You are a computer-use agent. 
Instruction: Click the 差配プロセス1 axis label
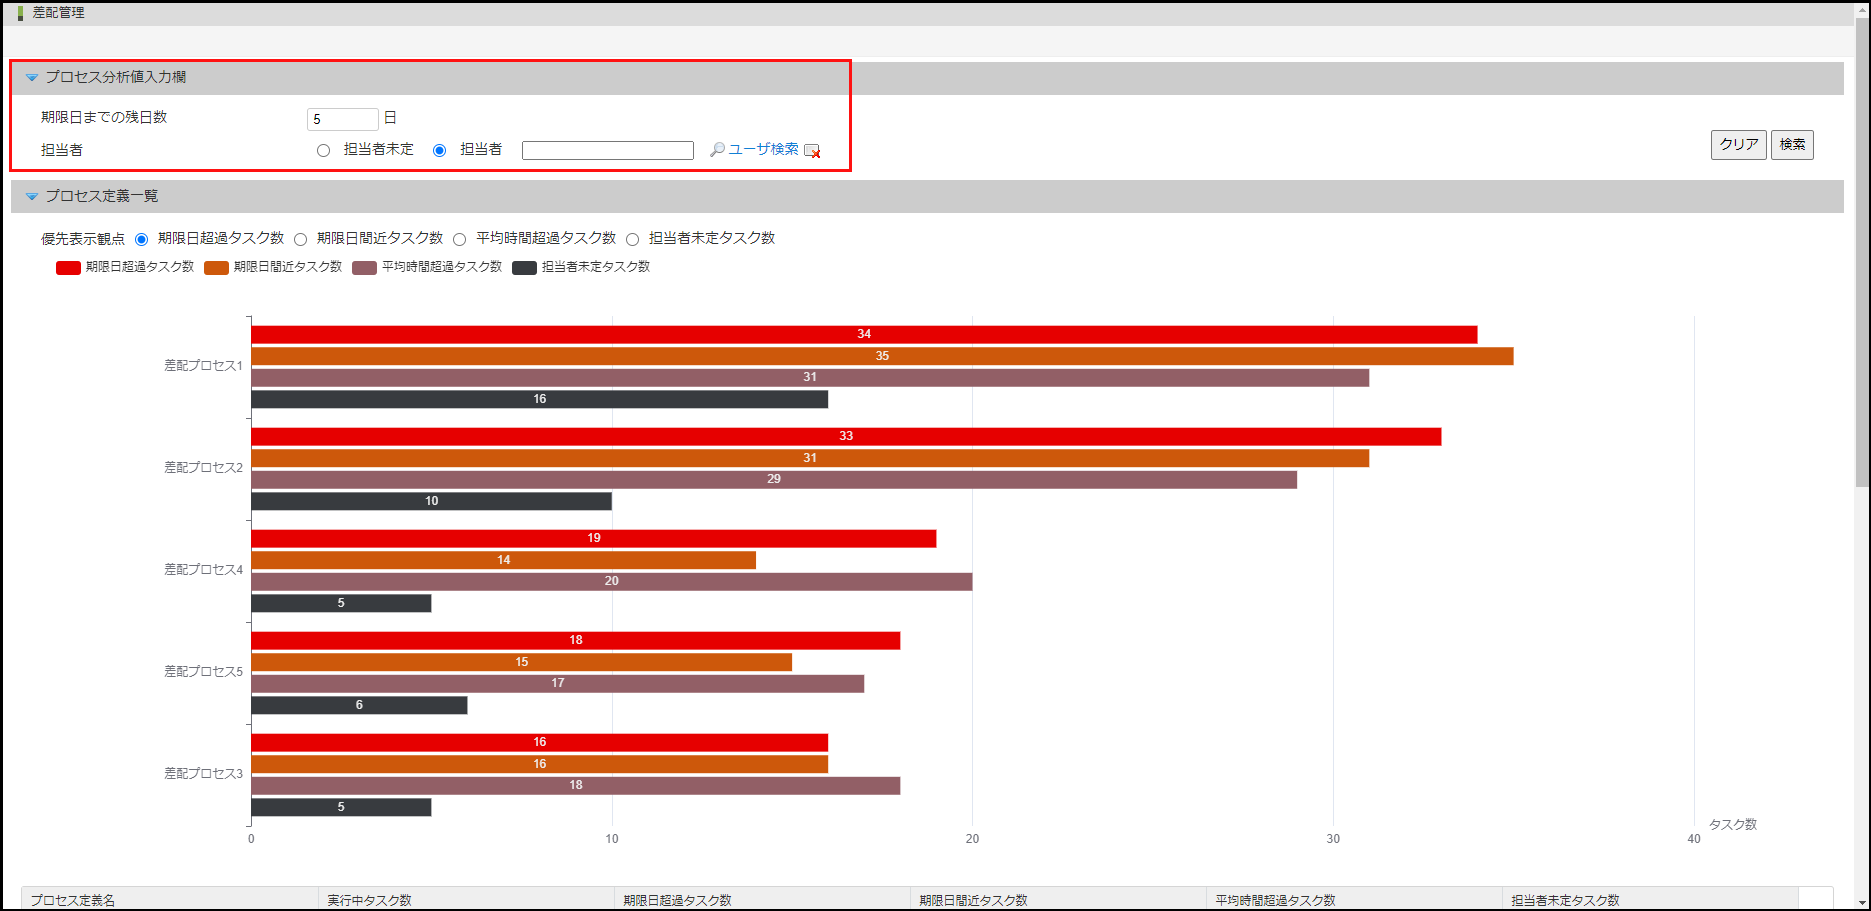tap(203, 366)
